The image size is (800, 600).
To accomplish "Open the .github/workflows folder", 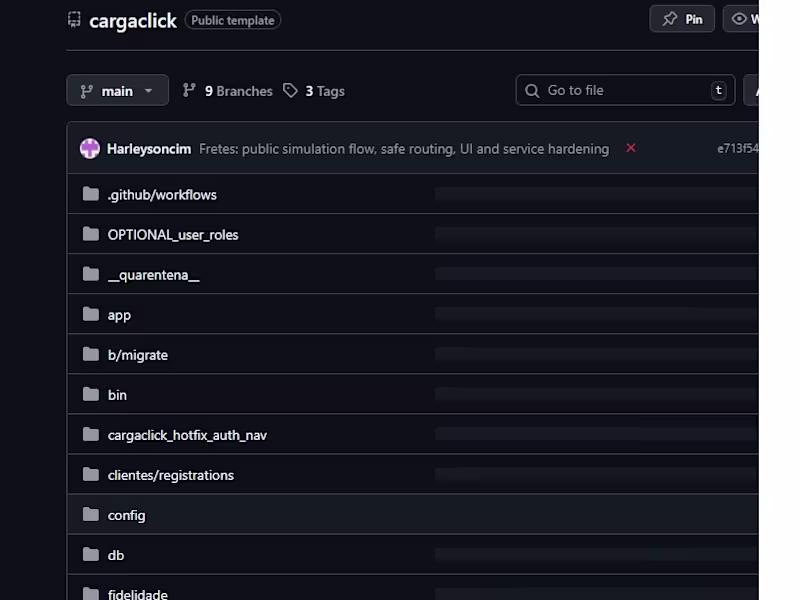I will [162, 194].
